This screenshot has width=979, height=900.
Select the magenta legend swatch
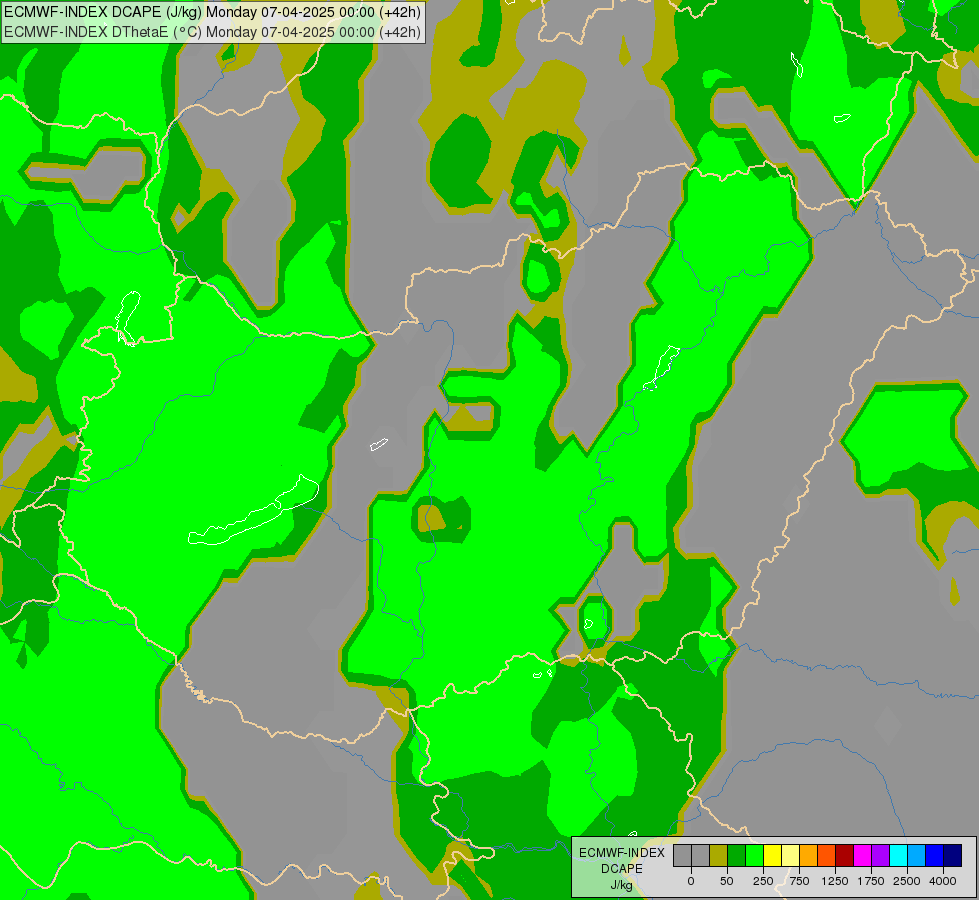[x=863, y=856]
